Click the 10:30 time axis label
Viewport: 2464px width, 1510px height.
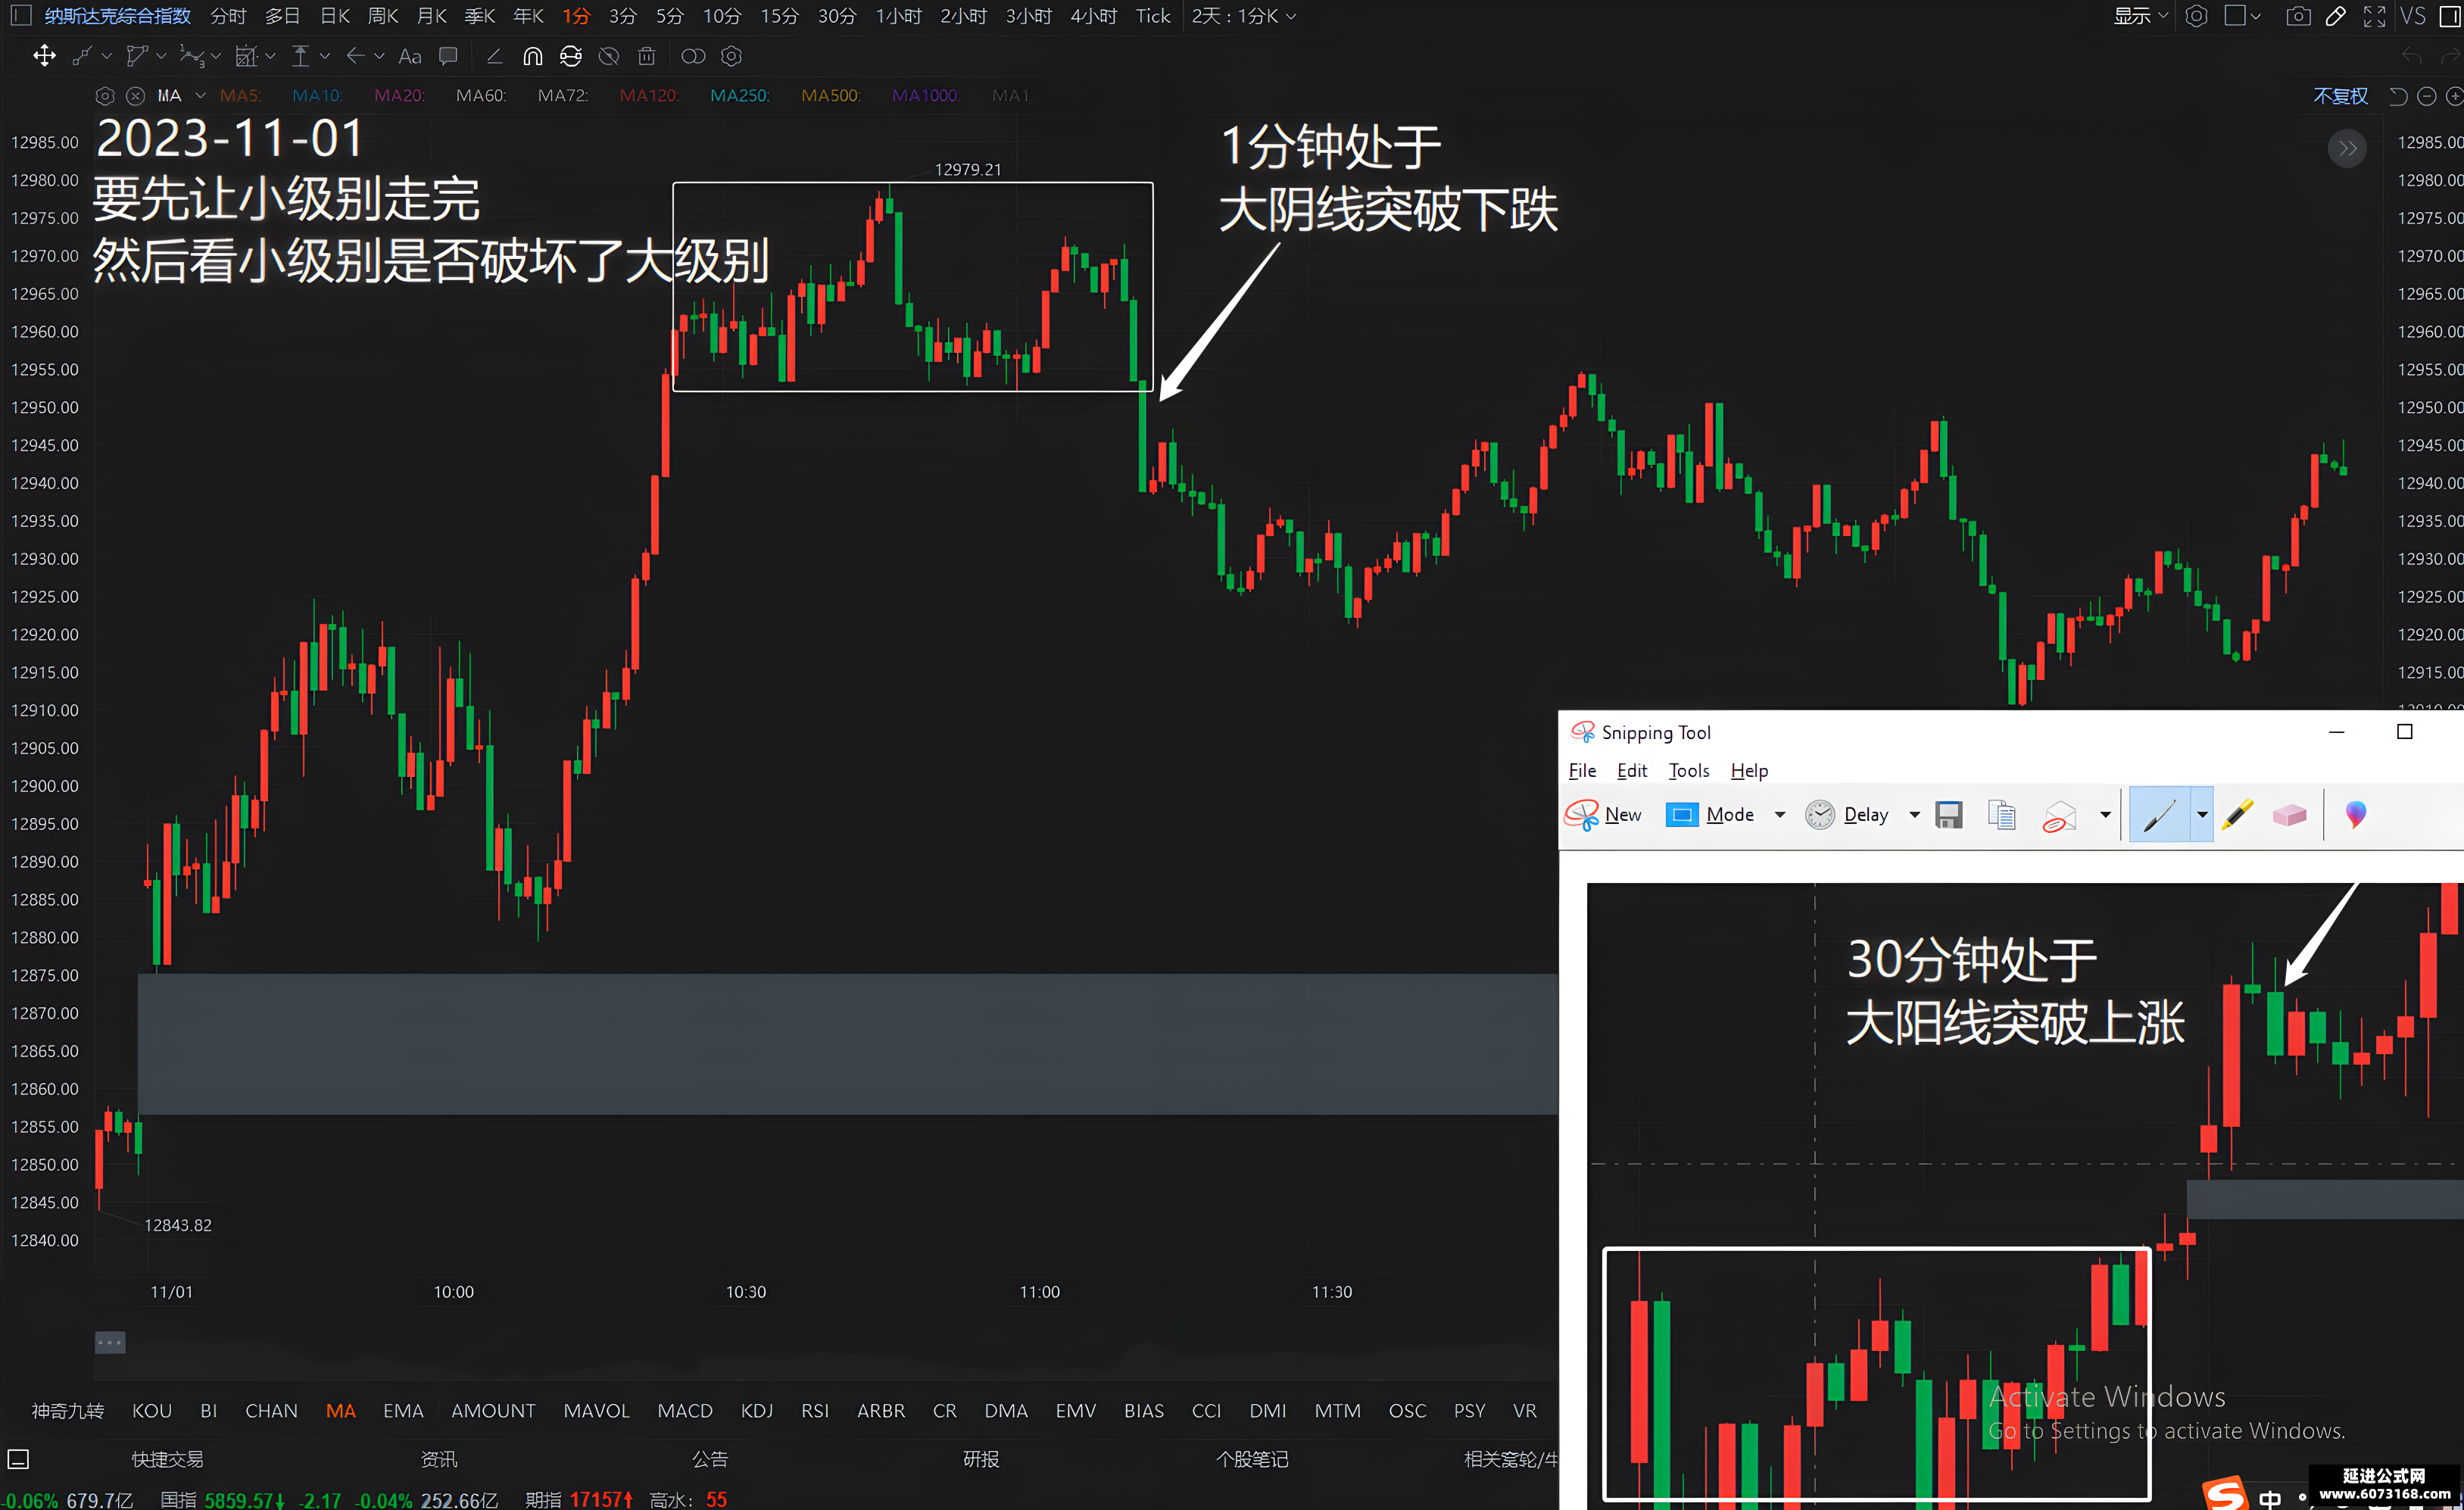point(746,1292)
